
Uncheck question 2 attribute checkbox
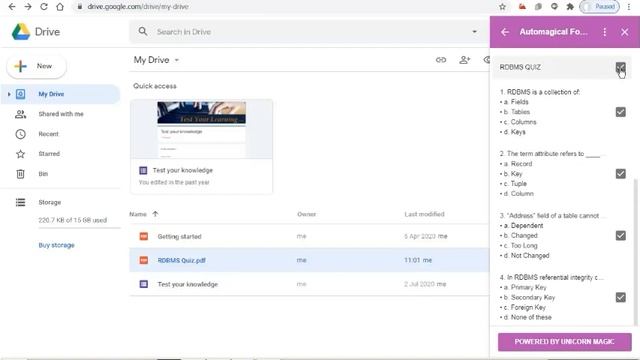[x=620, y=173]
